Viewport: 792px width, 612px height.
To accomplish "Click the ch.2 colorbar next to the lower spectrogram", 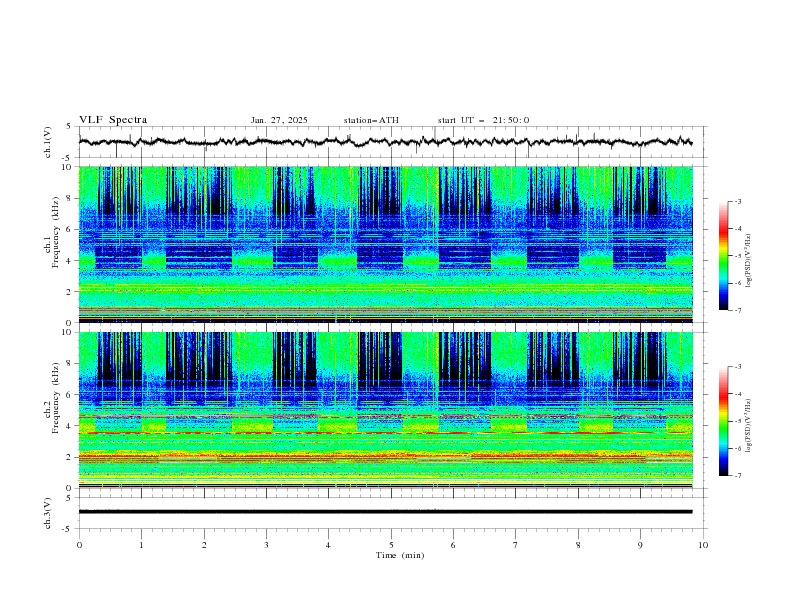I will tap(723, 421).
